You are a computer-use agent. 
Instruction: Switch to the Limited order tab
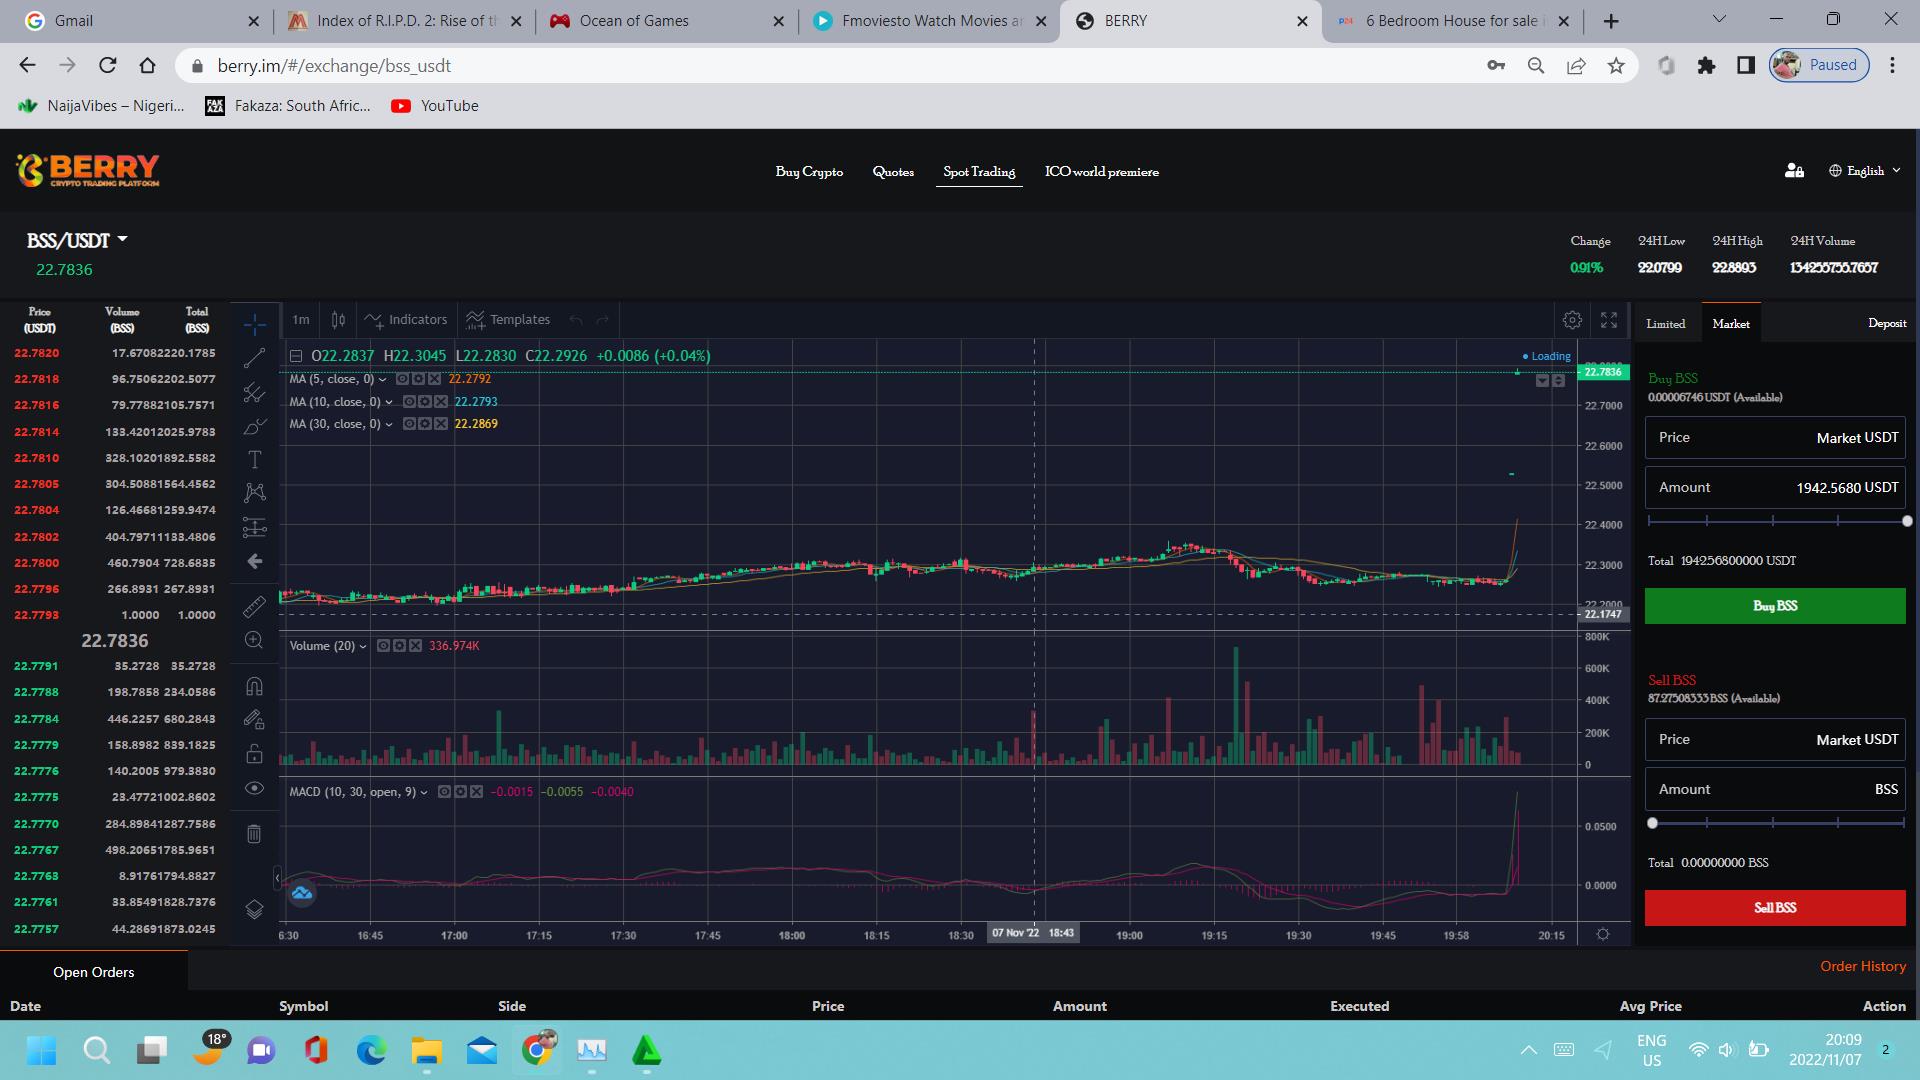[1665, 324]
